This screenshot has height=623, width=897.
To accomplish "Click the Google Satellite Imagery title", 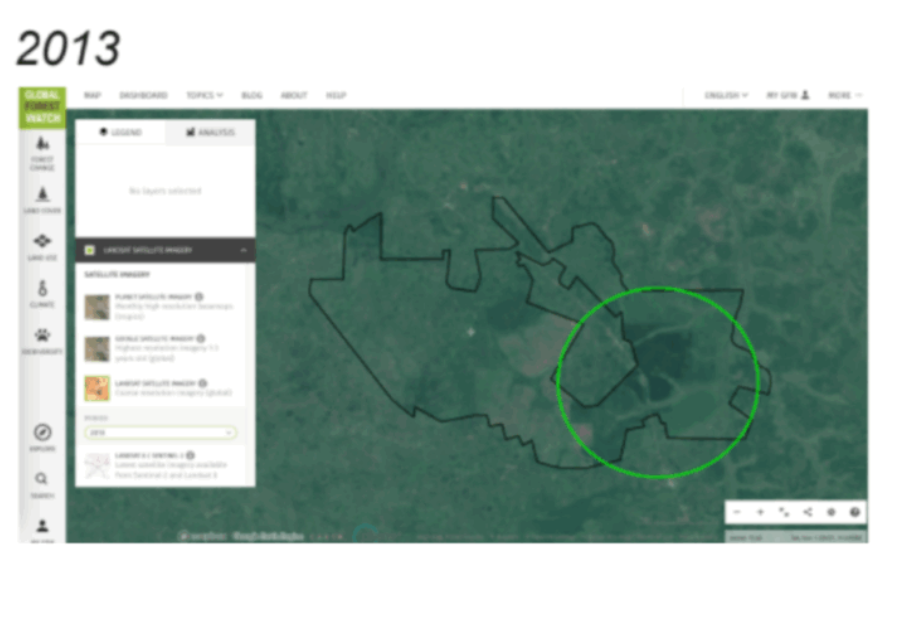I will tap(154, 338).
